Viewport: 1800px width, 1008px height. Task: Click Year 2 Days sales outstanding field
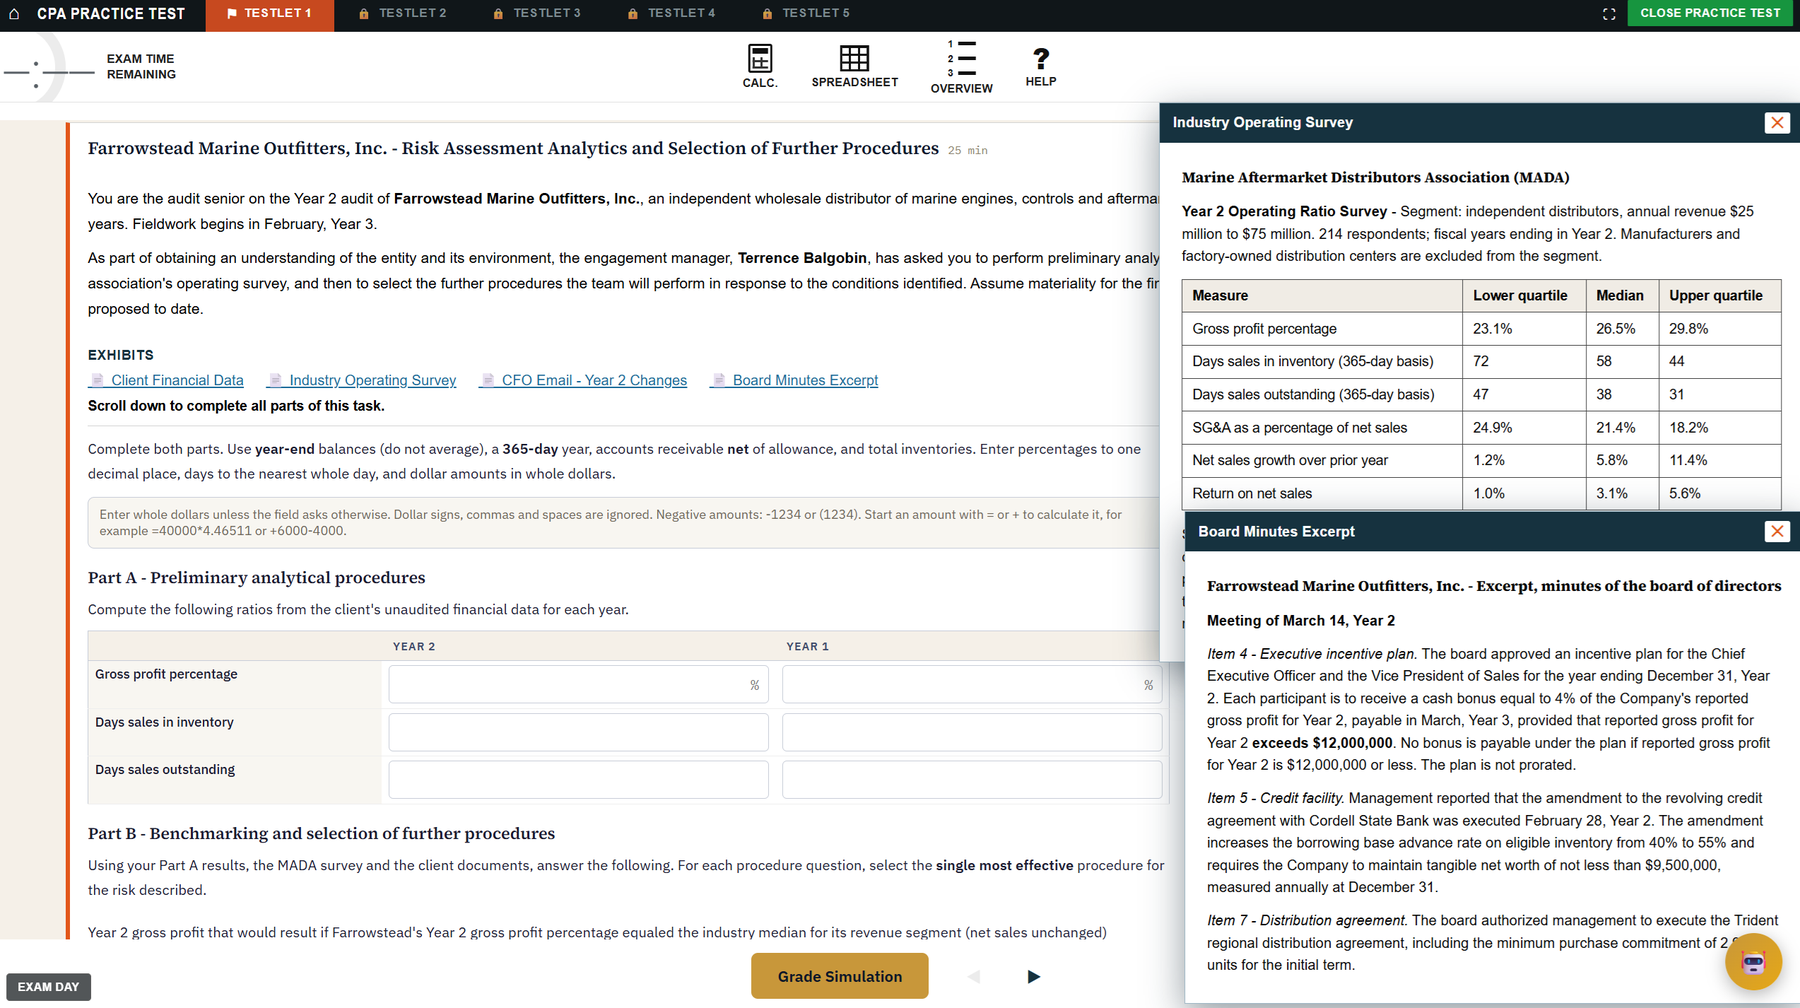578,780
